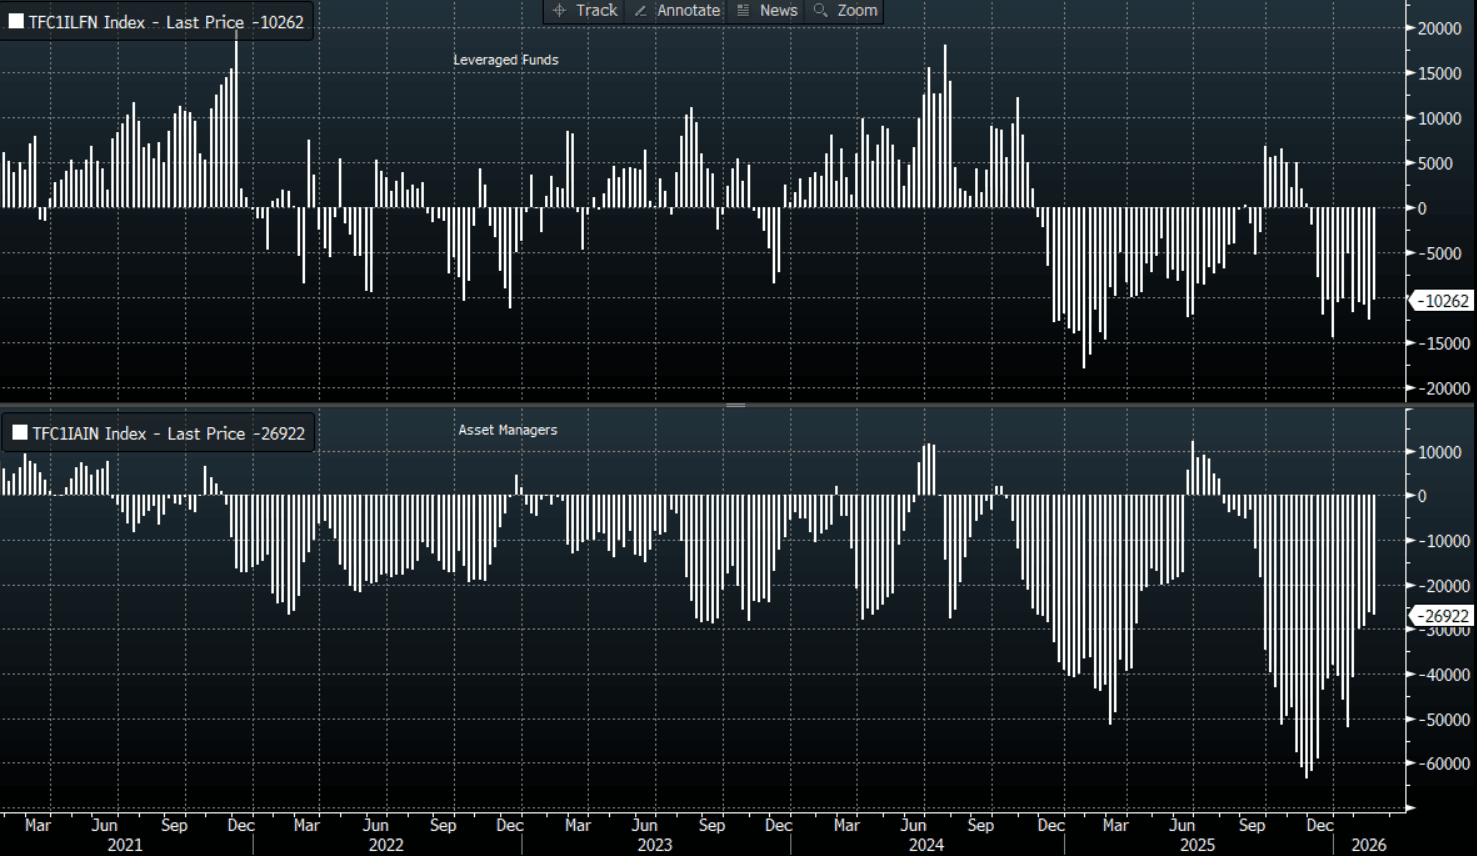Screen dimensions: 1477x856
Task: Click the Annotate pencil icon
Action: (x=641, y=10)
